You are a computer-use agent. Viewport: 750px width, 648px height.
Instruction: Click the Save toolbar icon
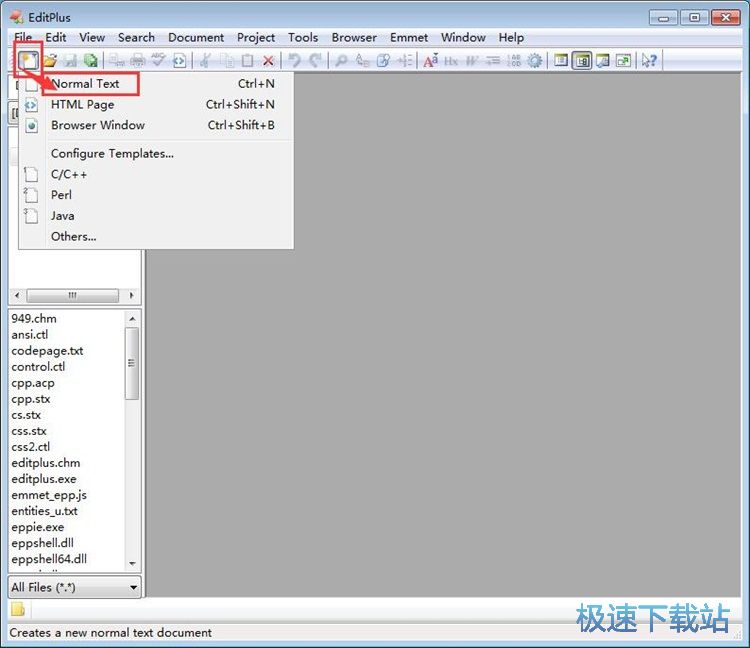70,61
